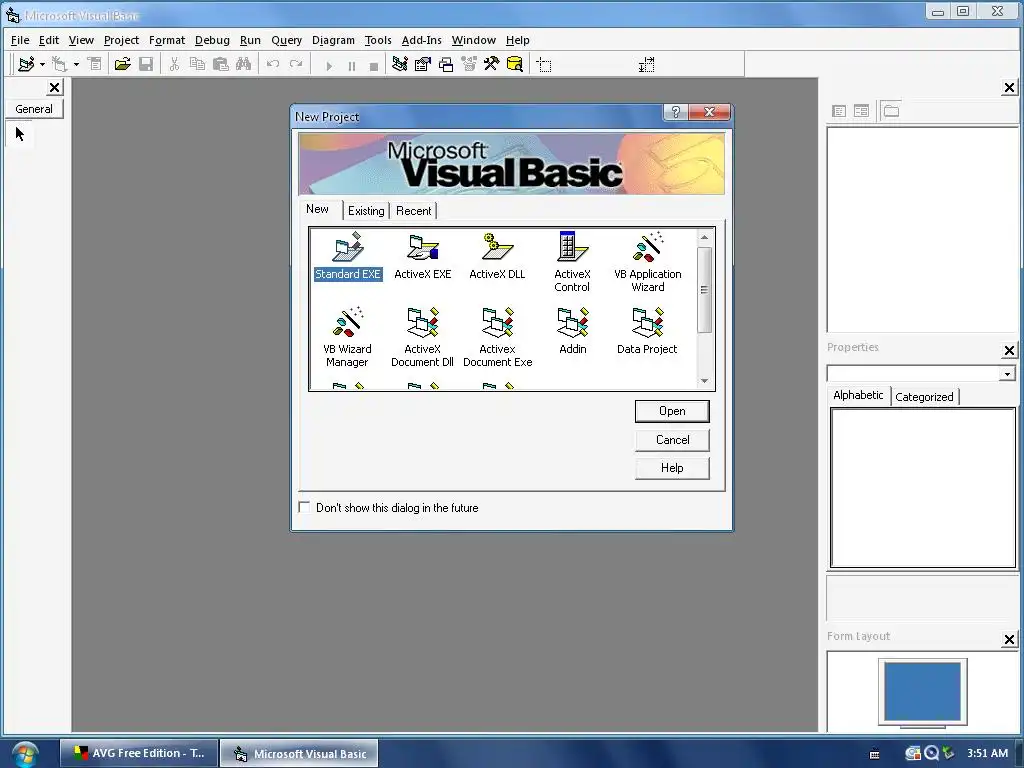
Task: Click the Cut scissors icon
Action: [174, 64]
